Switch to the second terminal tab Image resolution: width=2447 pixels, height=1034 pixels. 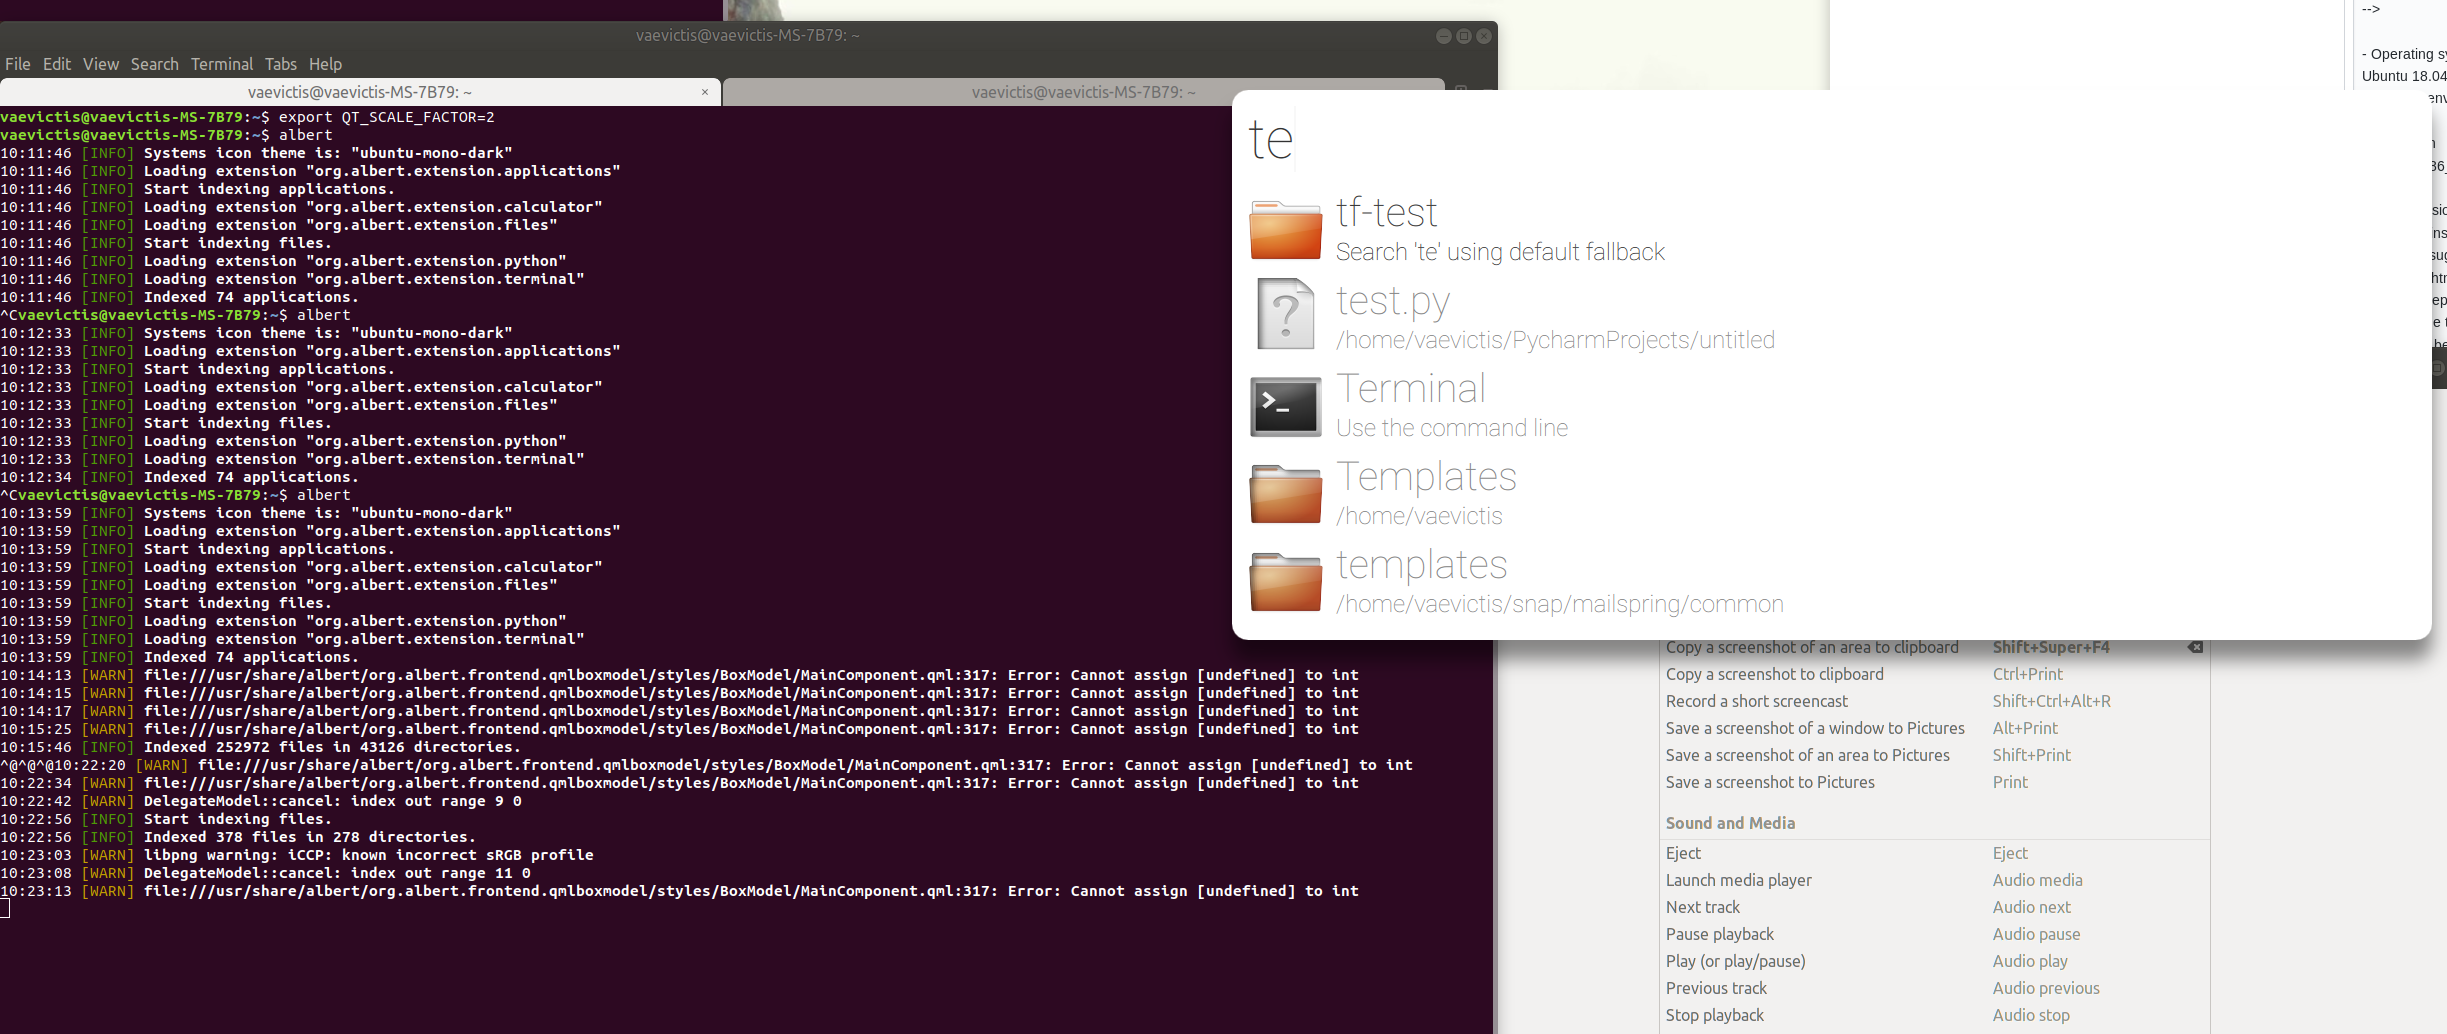[x=1083, y=91]
